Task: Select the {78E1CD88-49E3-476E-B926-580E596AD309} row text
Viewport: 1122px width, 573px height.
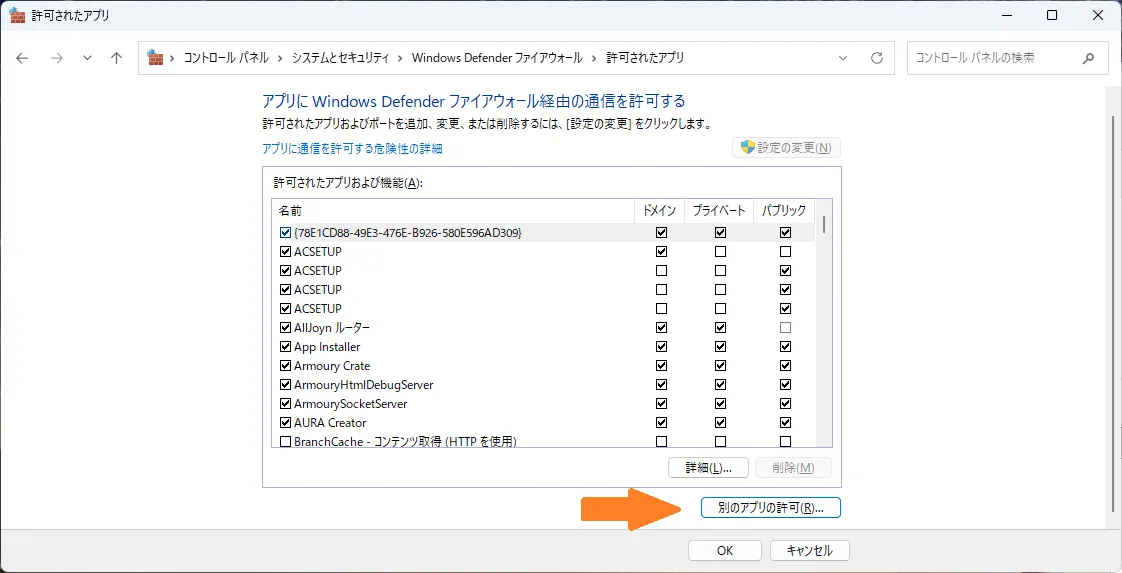Action: pyautogui.click(x=408, y=232)
